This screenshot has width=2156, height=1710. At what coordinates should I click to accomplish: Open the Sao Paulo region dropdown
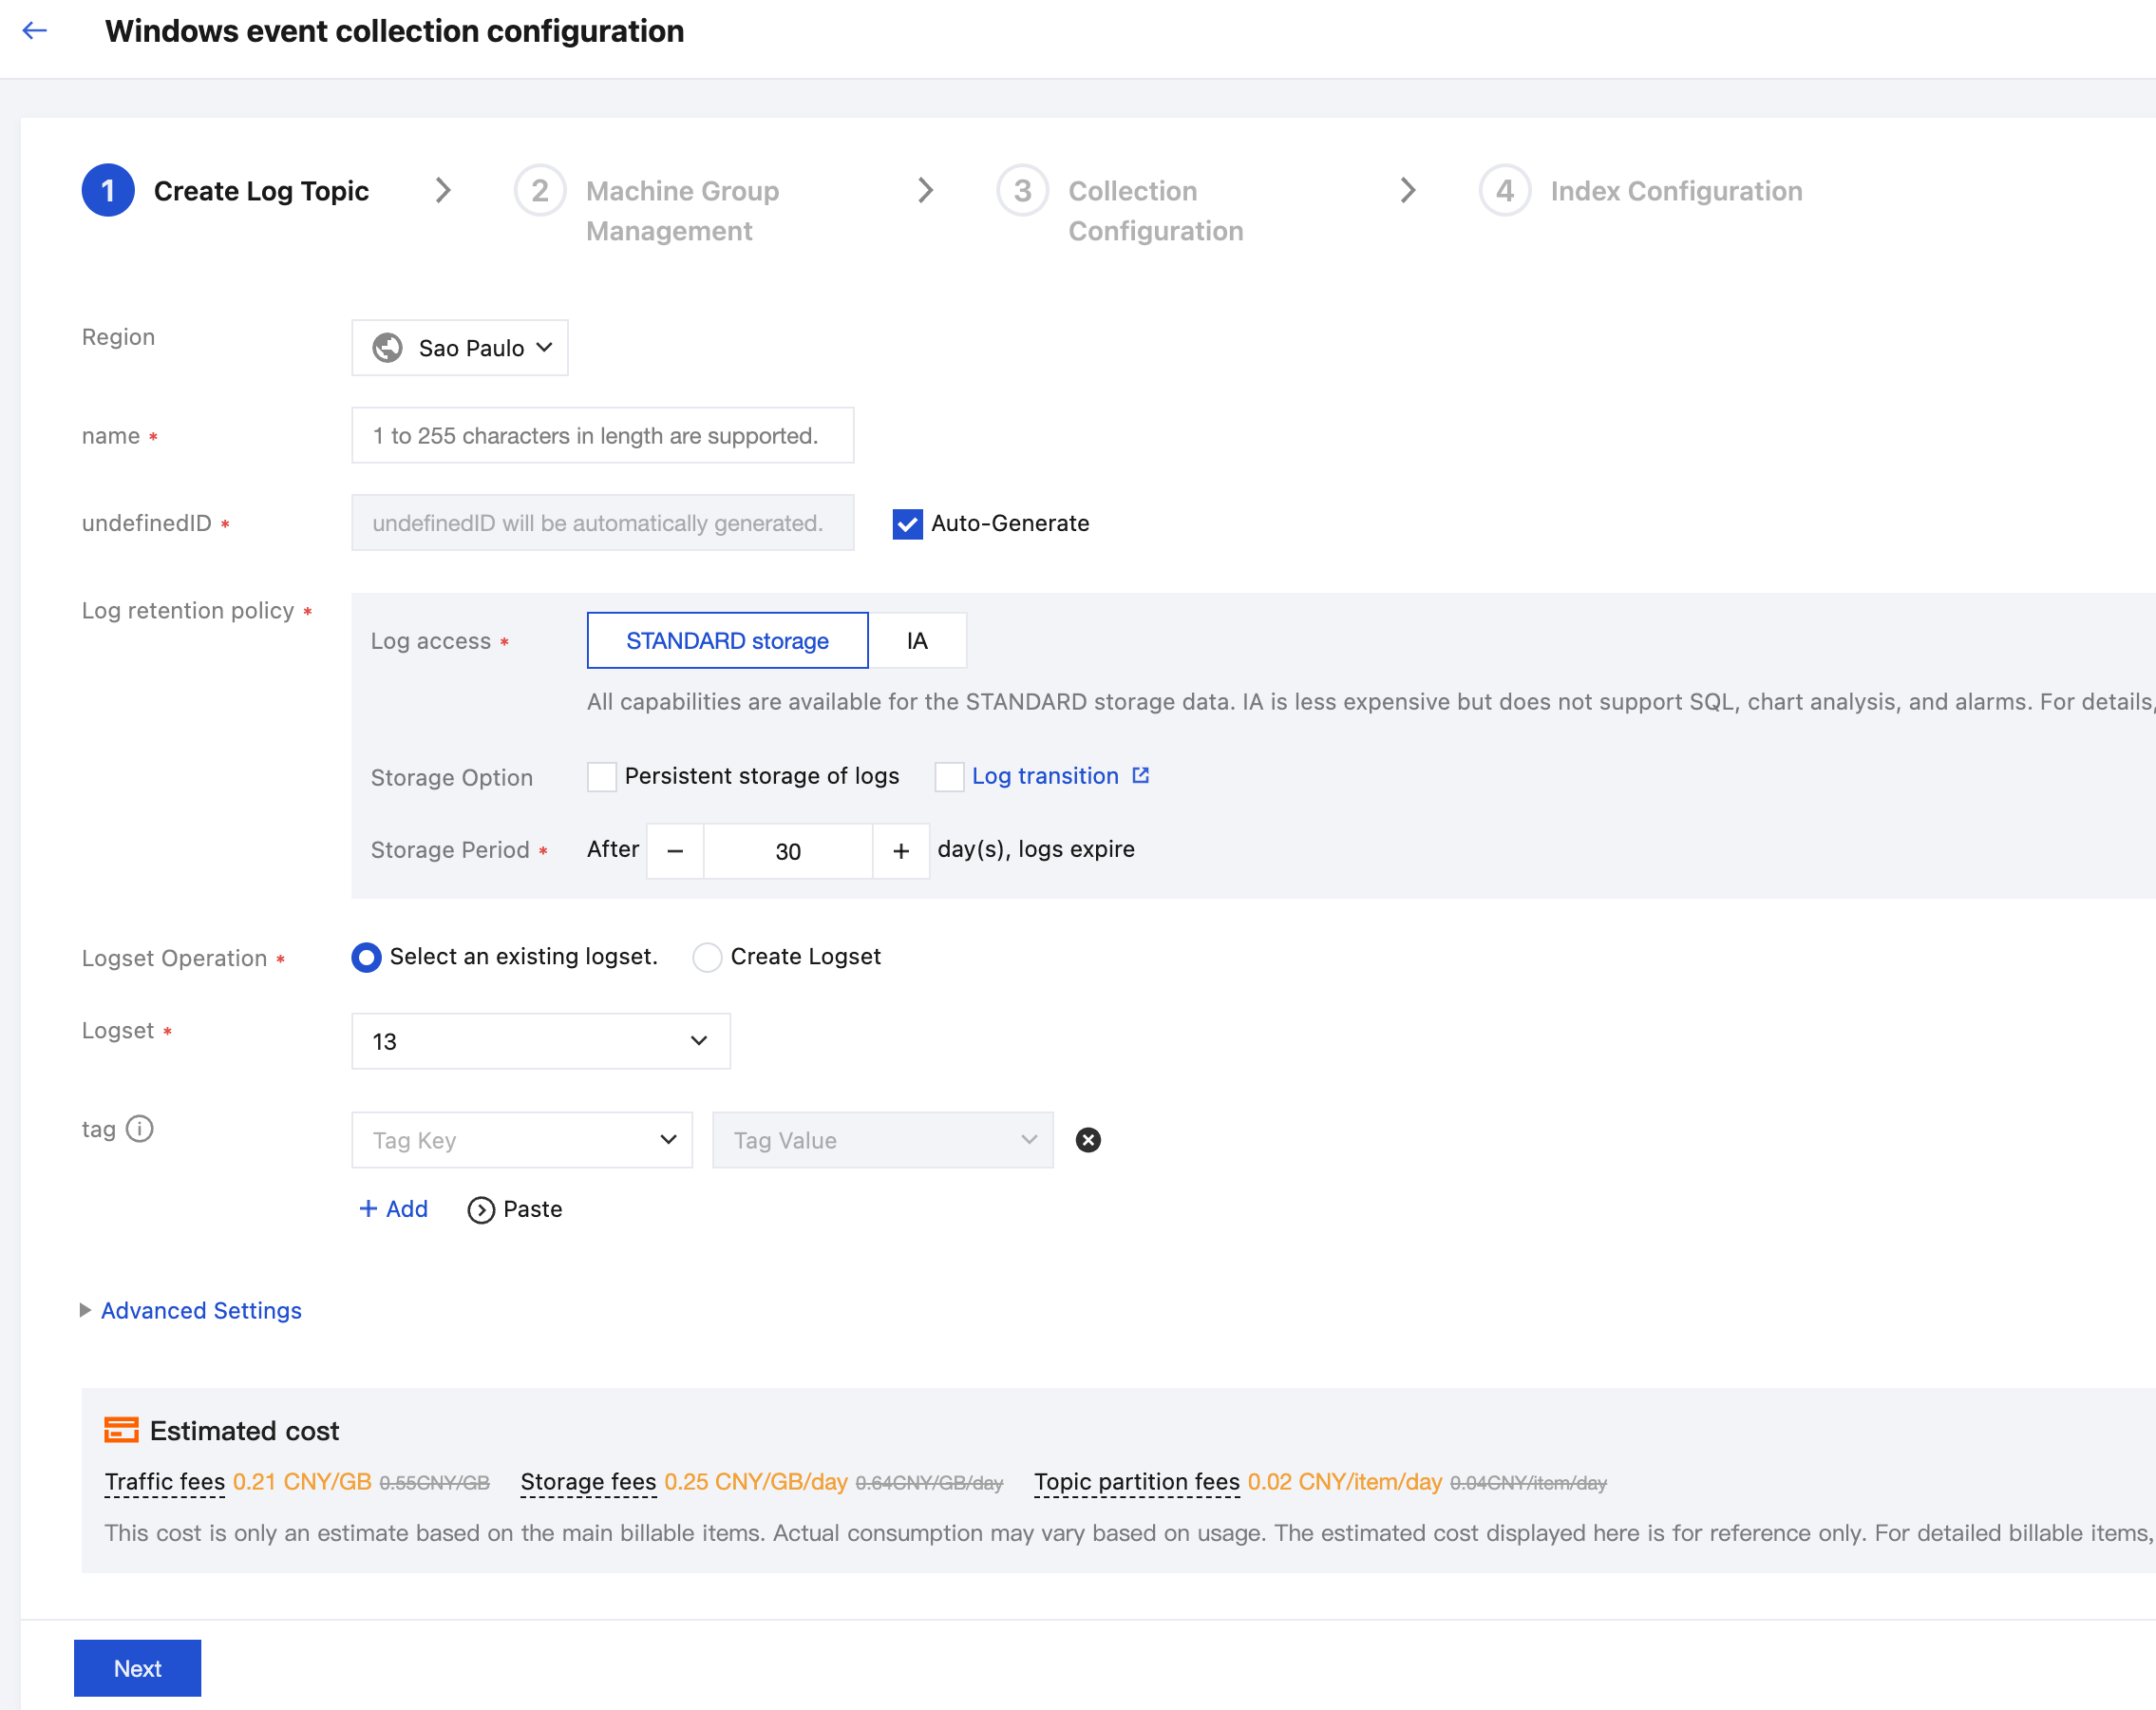click(460, 348)
